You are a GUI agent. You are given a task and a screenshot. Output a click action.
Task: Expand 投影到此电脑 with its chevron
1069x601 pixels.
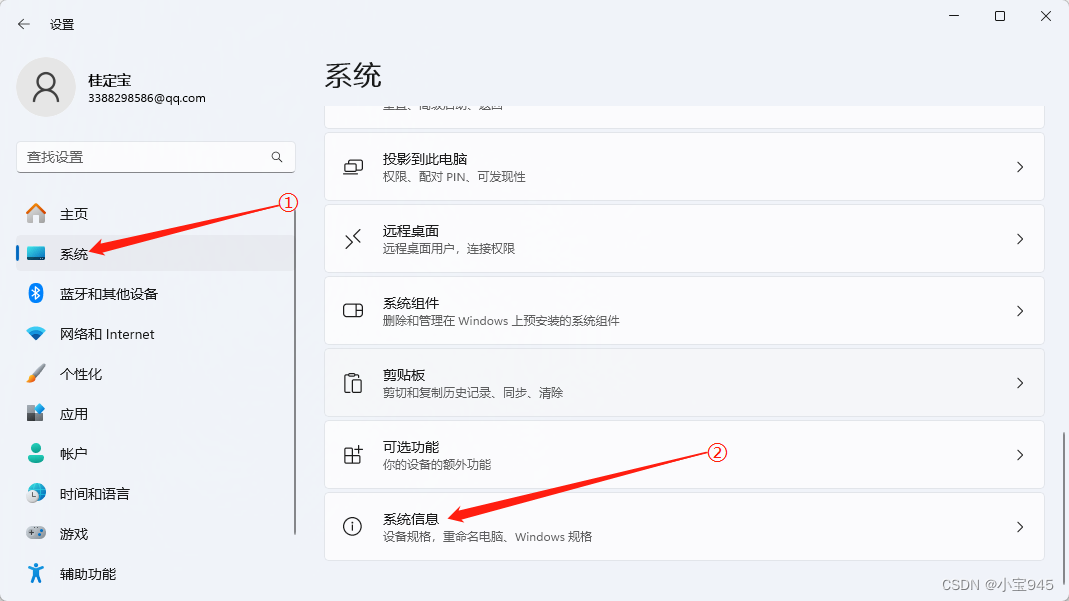pos(1020,167)
